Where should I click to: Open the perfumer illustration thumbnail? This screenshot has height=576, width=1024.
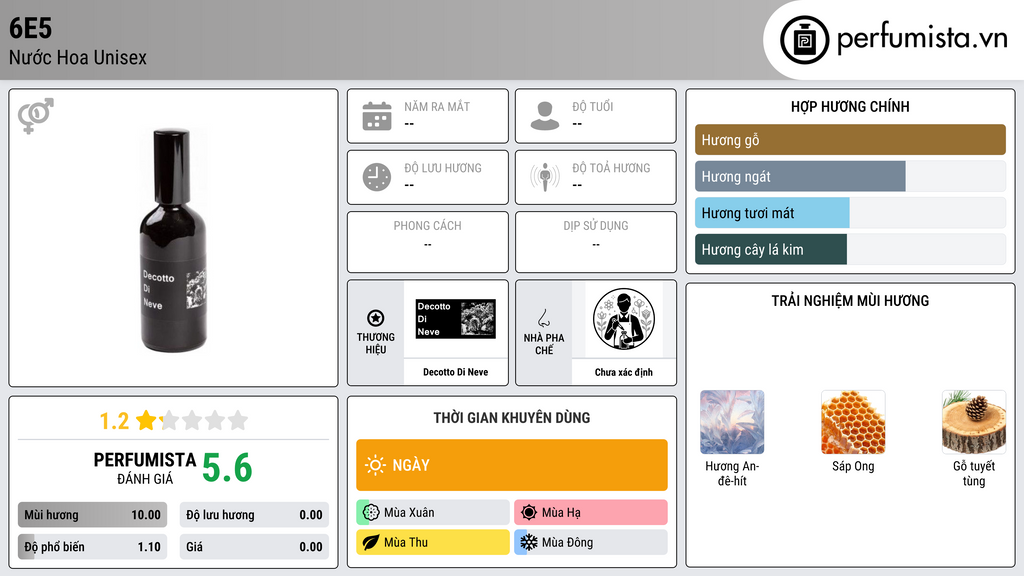[x=624, y=319]
